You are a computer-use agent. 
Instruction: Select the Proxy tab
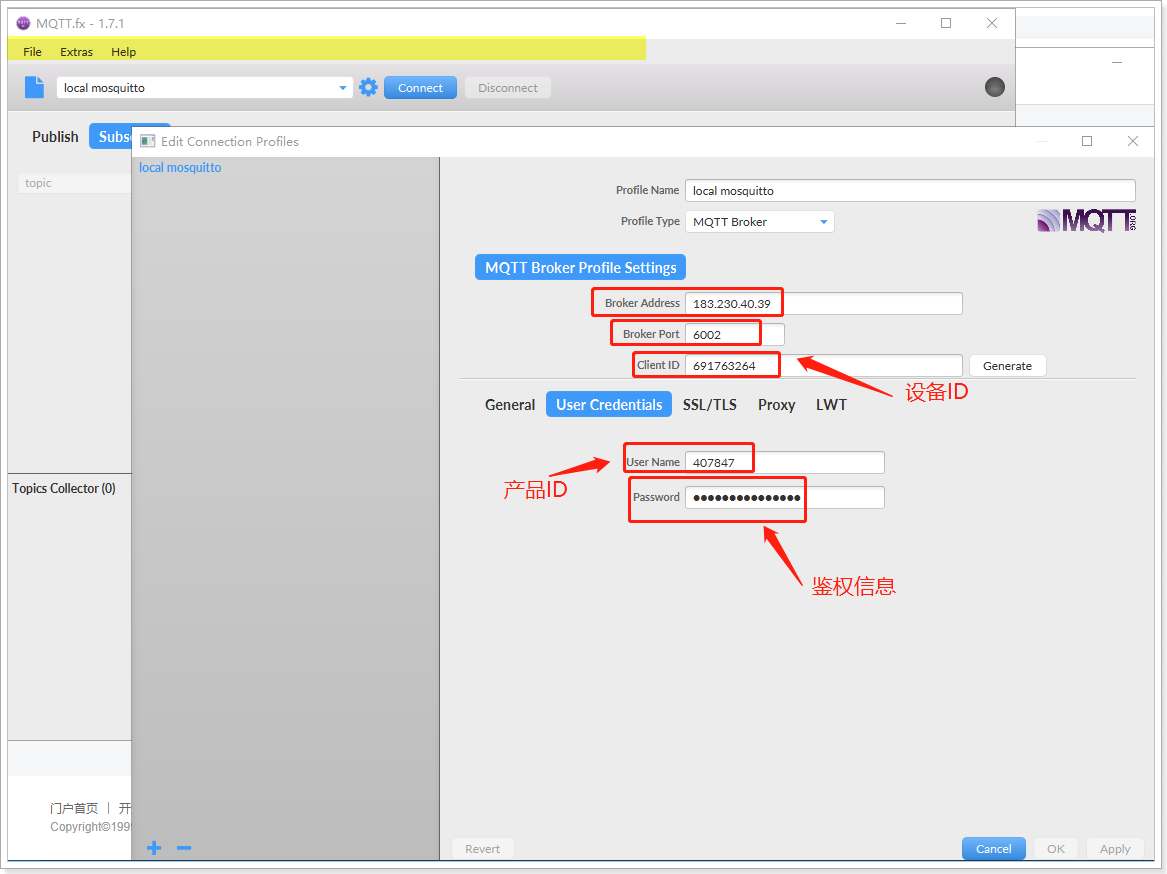point(776,405)
